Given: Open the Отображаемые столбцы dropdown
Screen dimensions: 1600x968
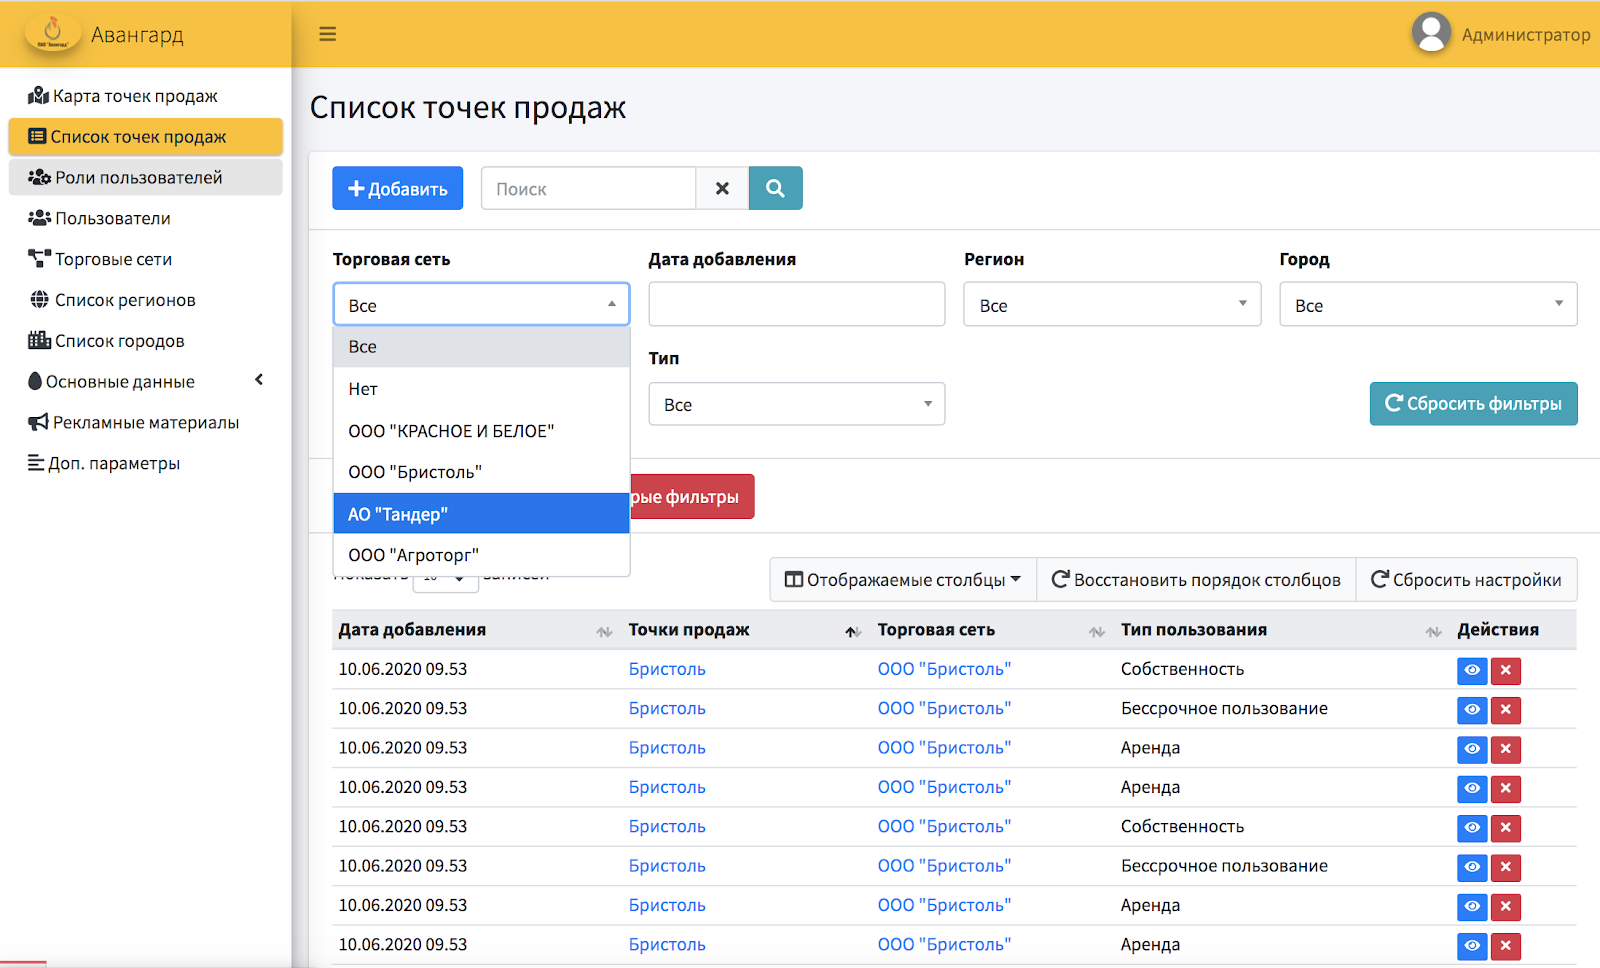Looking at the screenshot, I should click(903, 580).
